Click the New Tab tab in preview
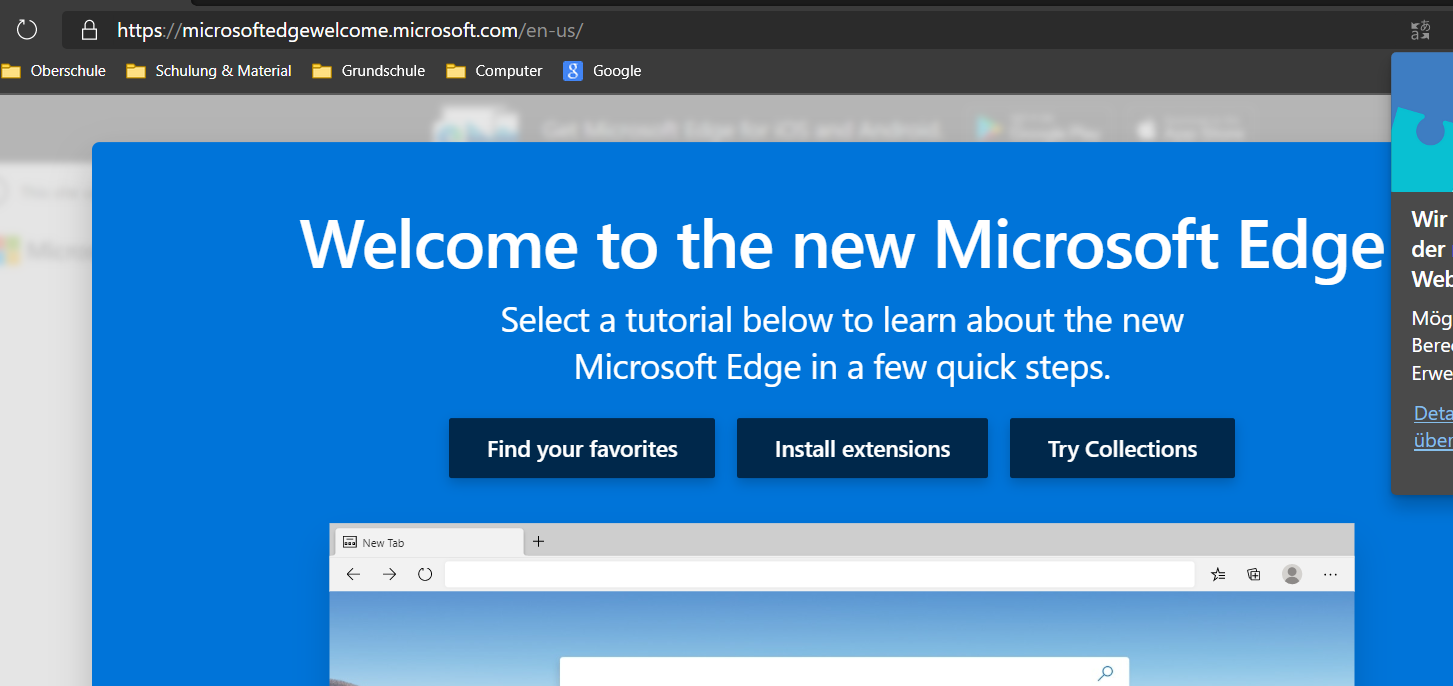 [428, 542]
